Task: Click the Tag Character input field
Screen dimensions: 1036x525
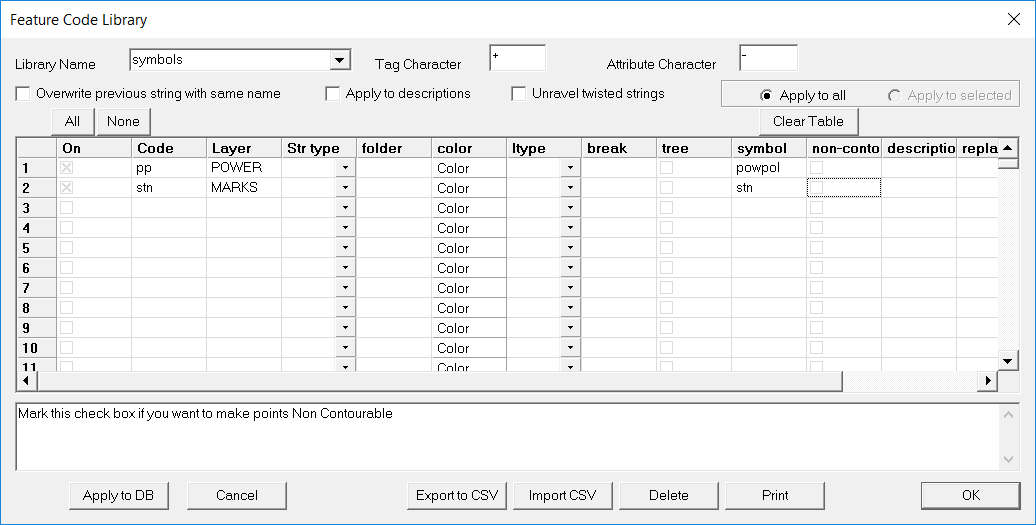Action: 517,58
